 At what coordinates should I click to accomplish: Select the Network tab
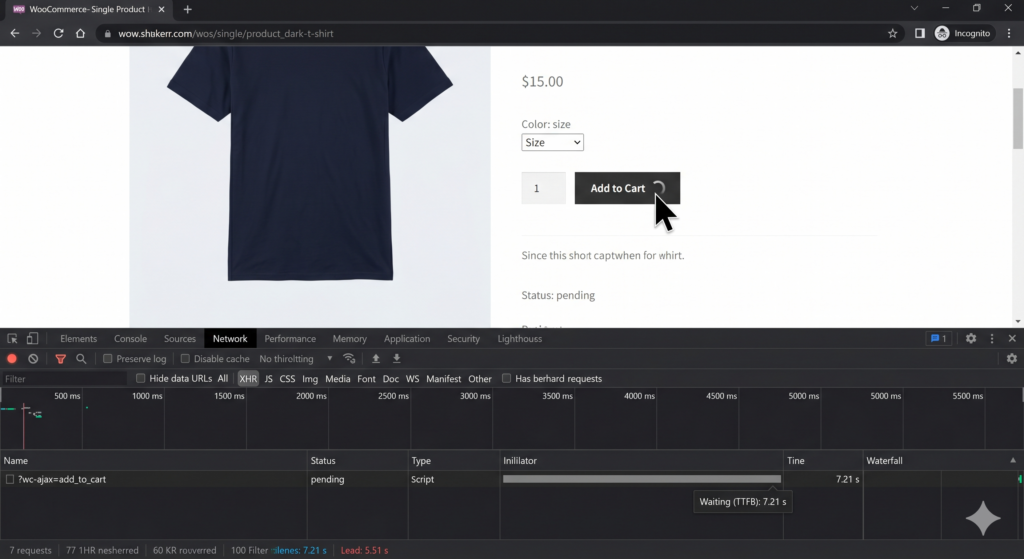230,338
